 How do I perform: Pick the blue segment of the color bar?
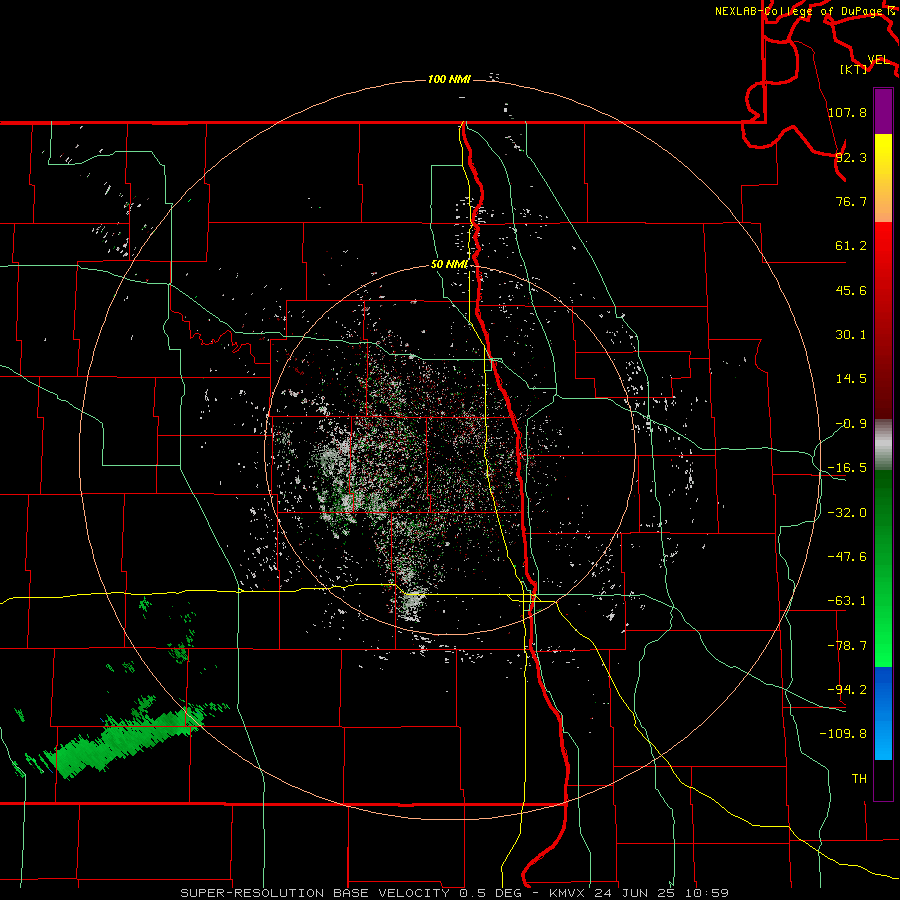883,713
